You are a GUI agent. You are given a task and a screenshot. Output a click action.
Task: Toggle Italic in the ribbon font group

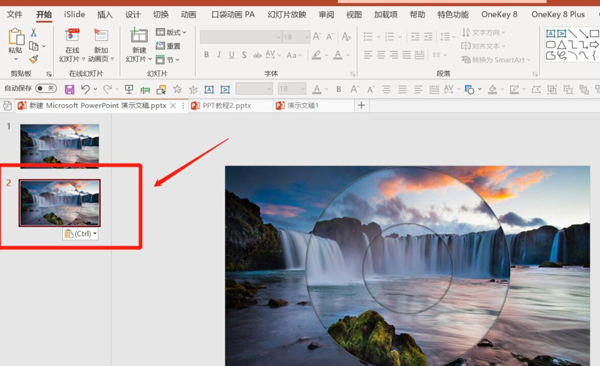click(219, 55)
